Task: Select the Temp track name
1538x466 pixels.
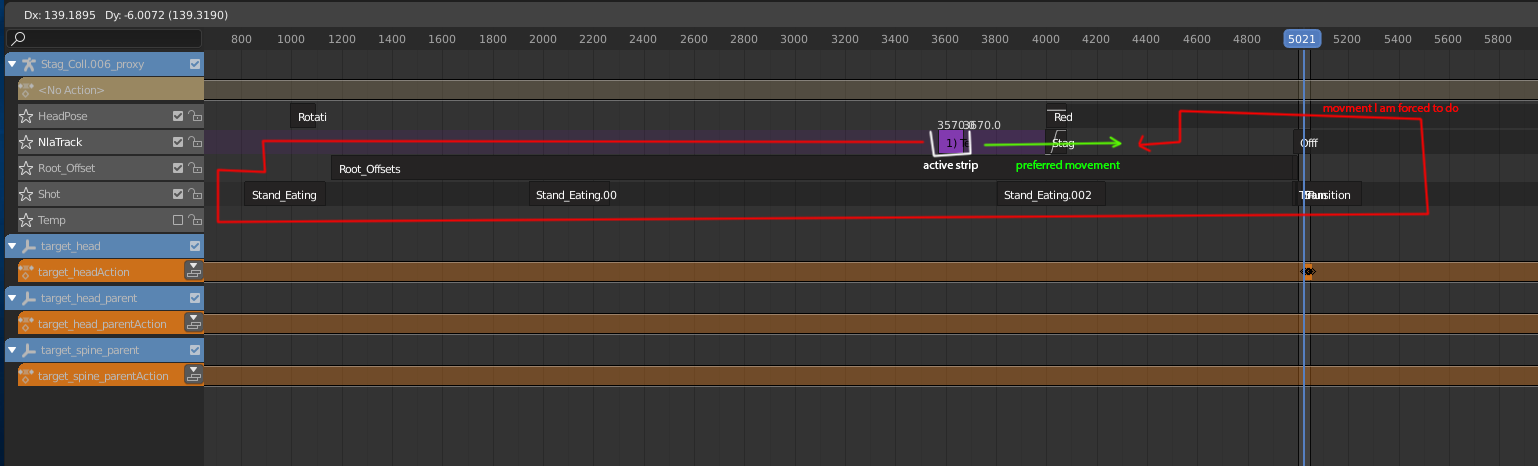Action: [x=52, y=220]
